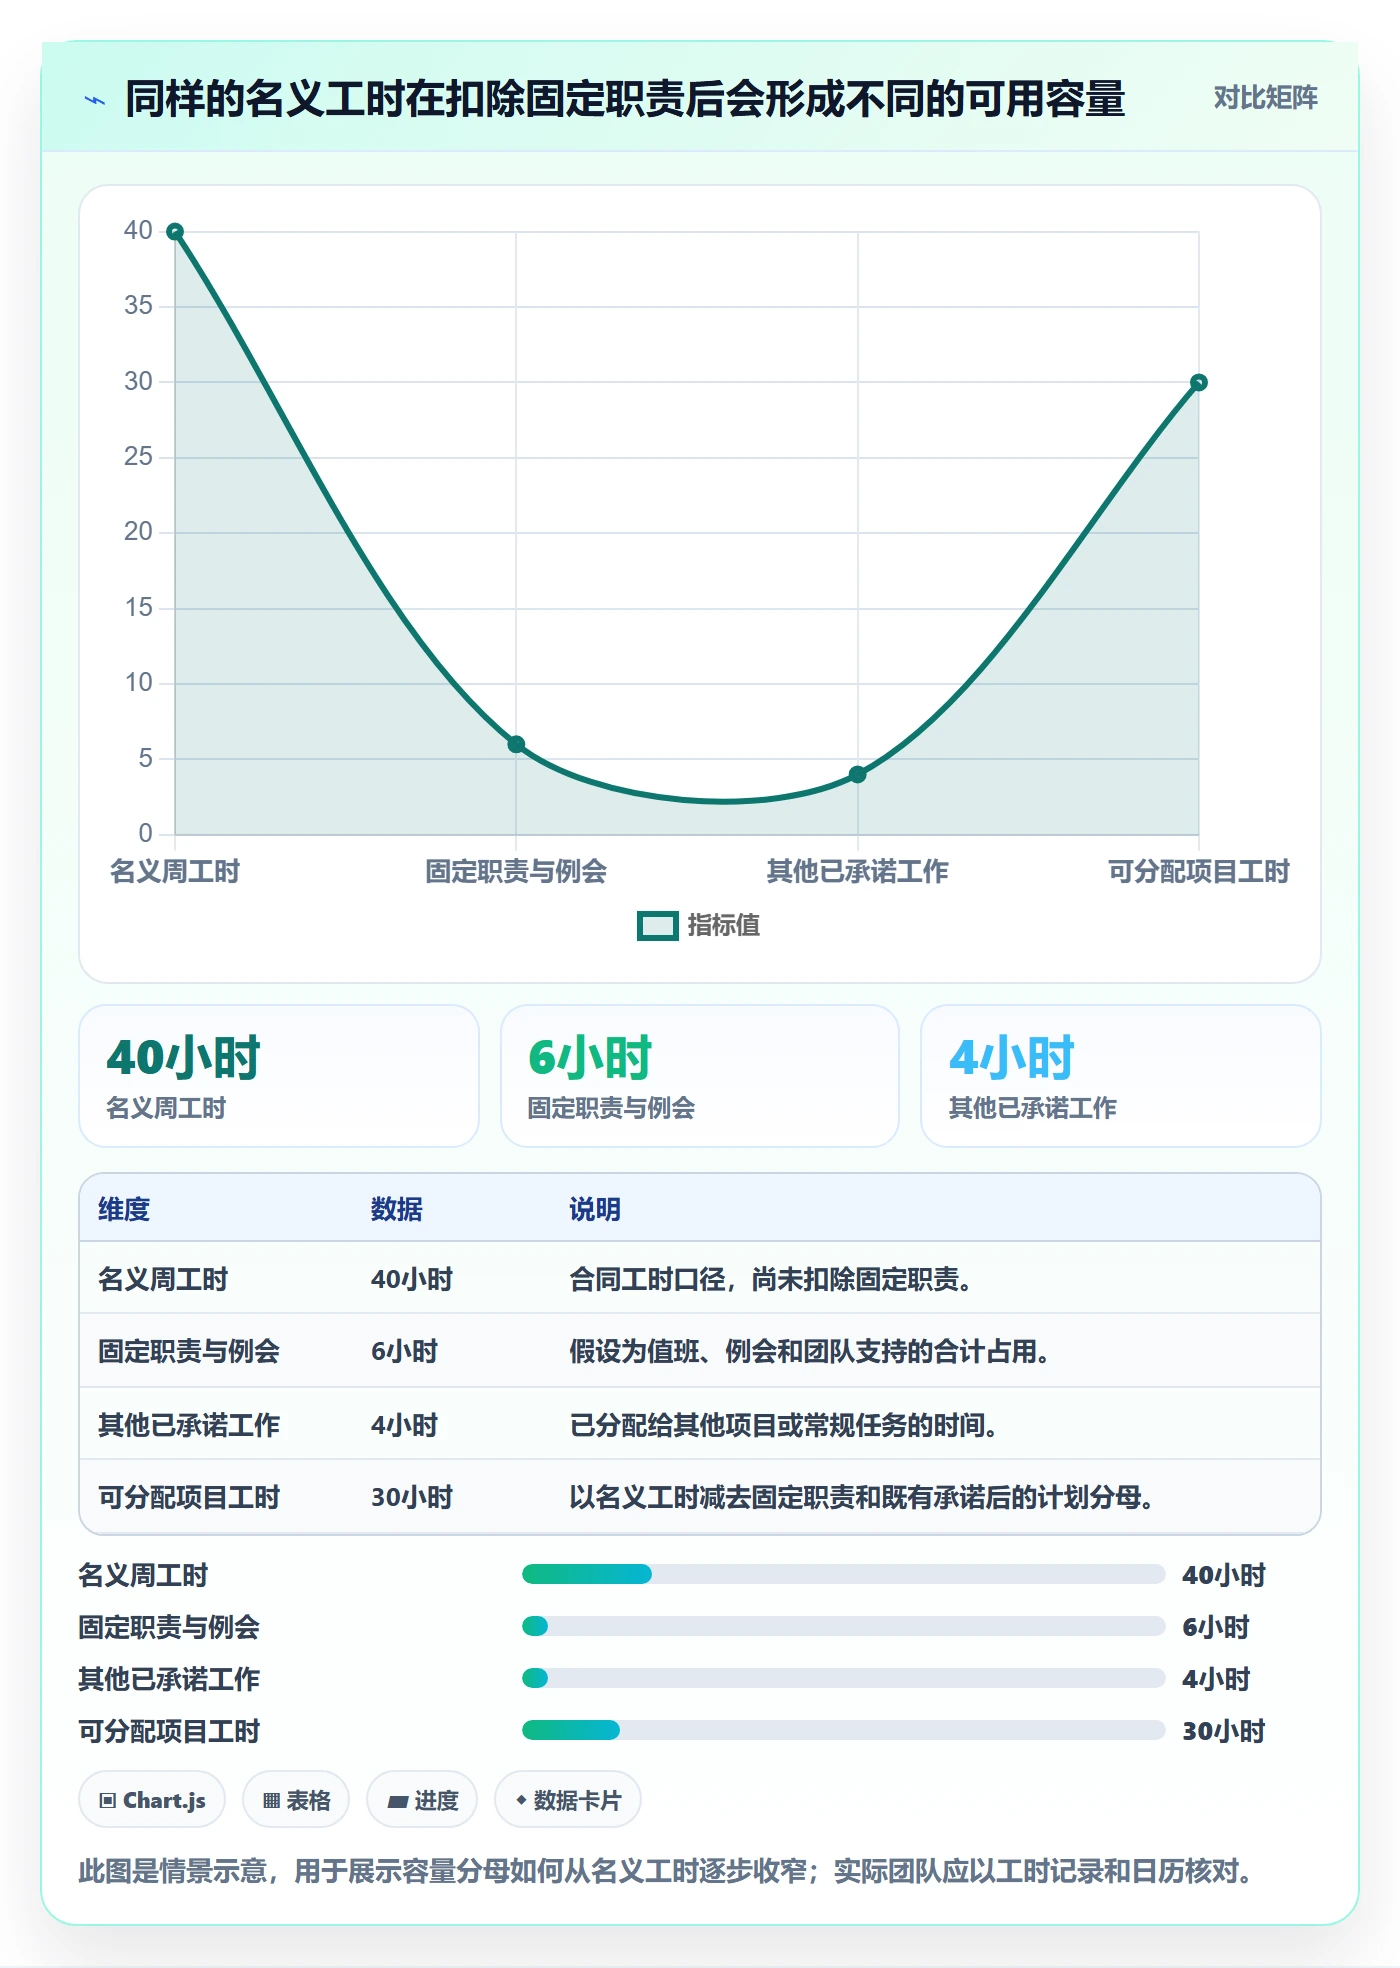Click the 进度 tag chip
1400x1968 pixels.
click(422, 1801)
